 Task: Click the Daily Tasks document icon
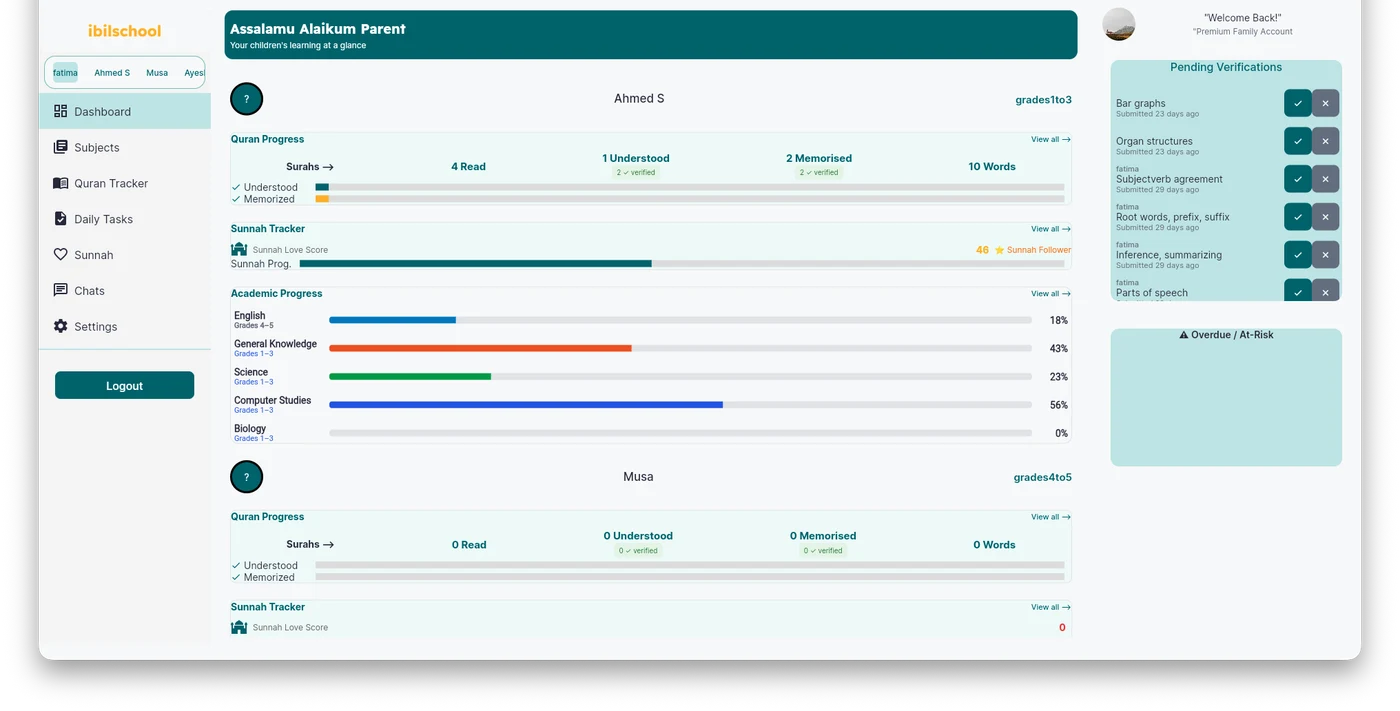tap(61, 219)
